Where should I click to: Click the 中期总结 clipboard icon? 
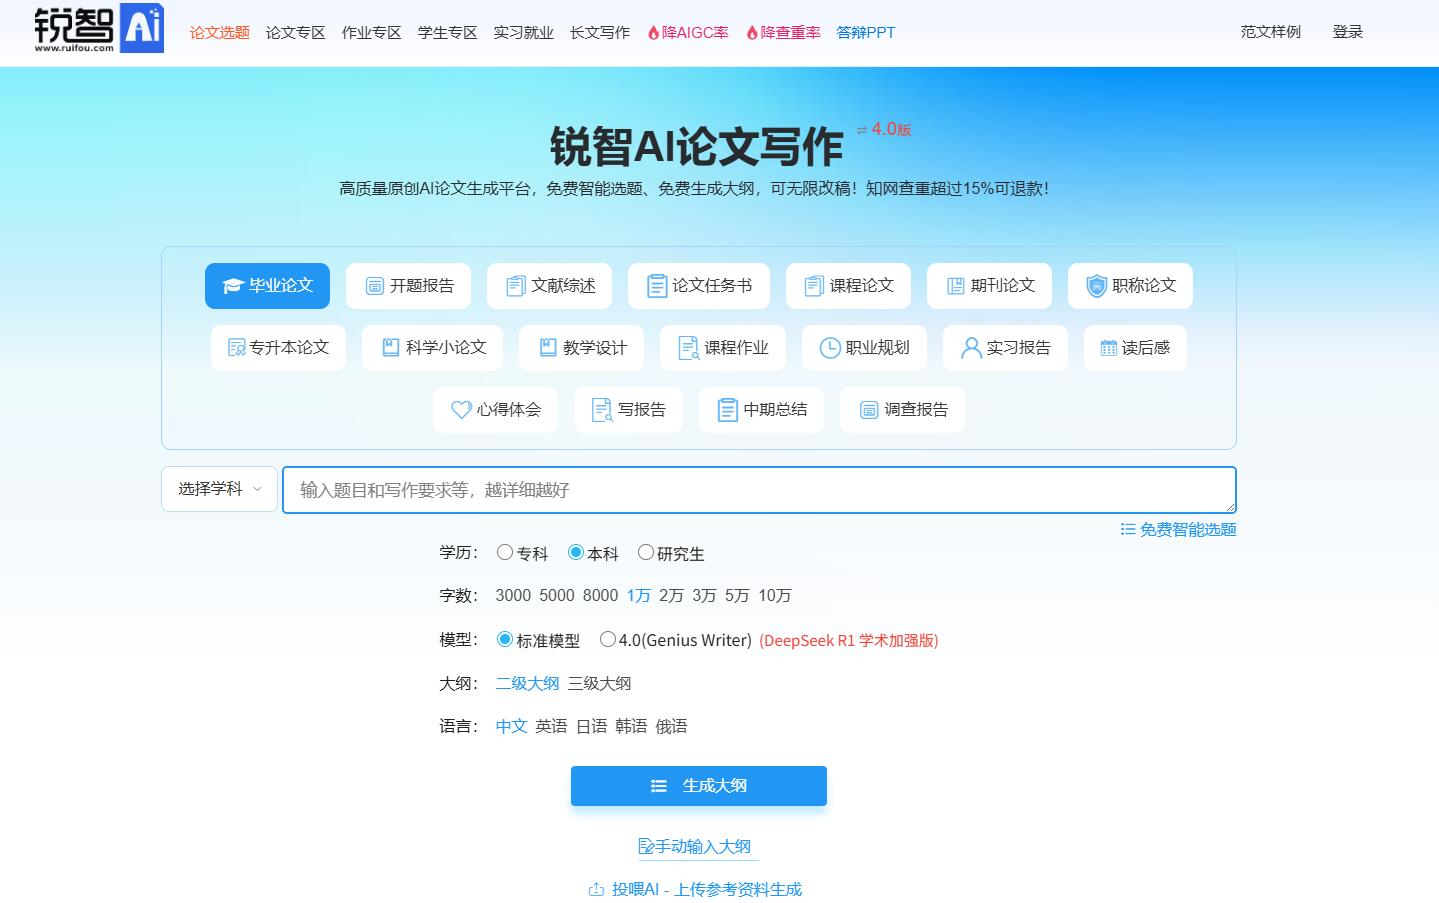pyautogui.click(x=728, y=410)
